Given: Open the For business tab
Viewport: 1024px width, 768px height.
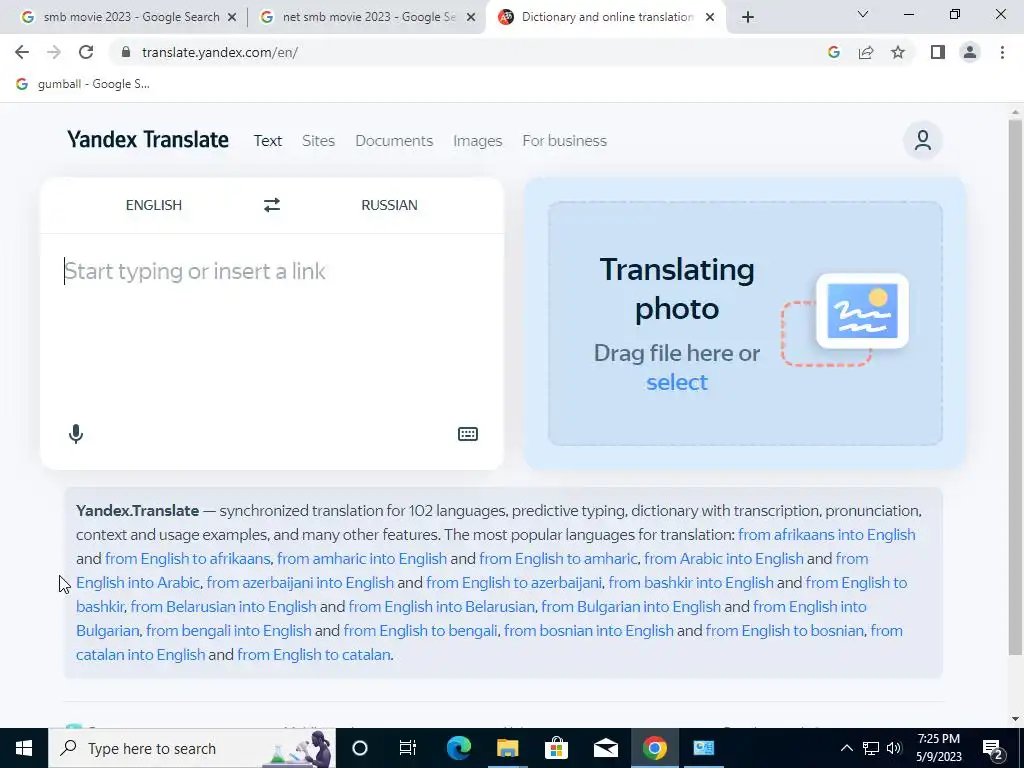Looking at the screenshot, I should [564, 140].
